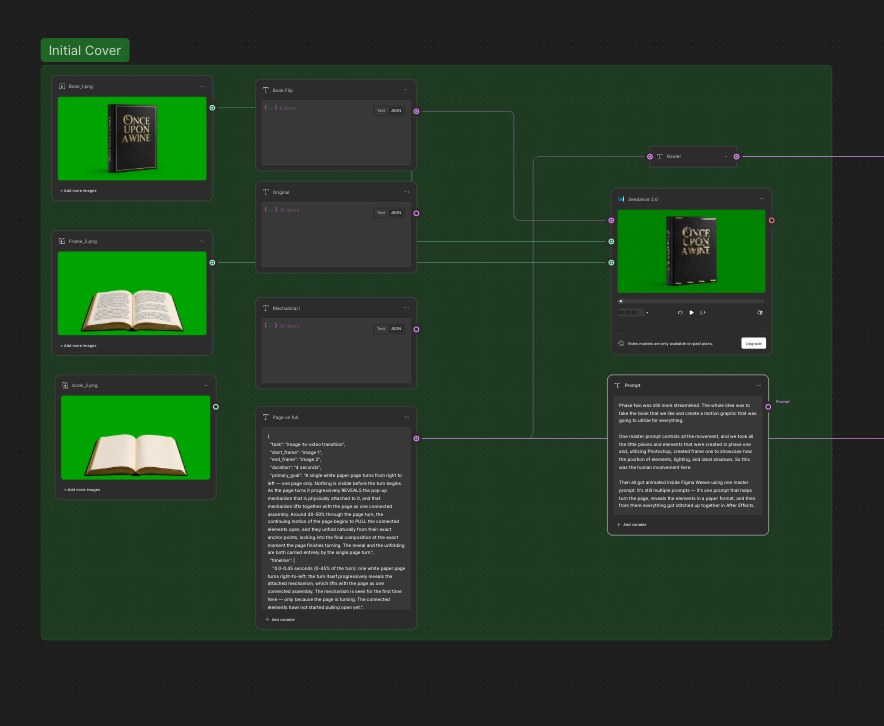
Task: Open the Book_1.png node options menu
Action: tap(202, 86)
